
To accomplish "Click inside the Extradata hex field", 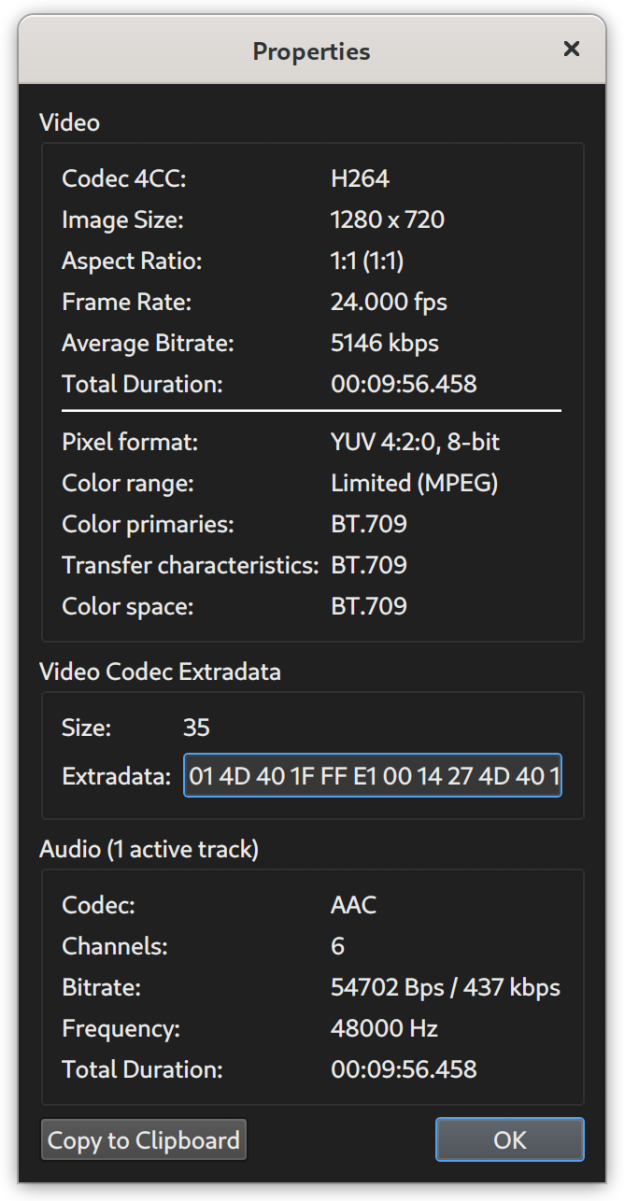I will (x=372, y=776).
